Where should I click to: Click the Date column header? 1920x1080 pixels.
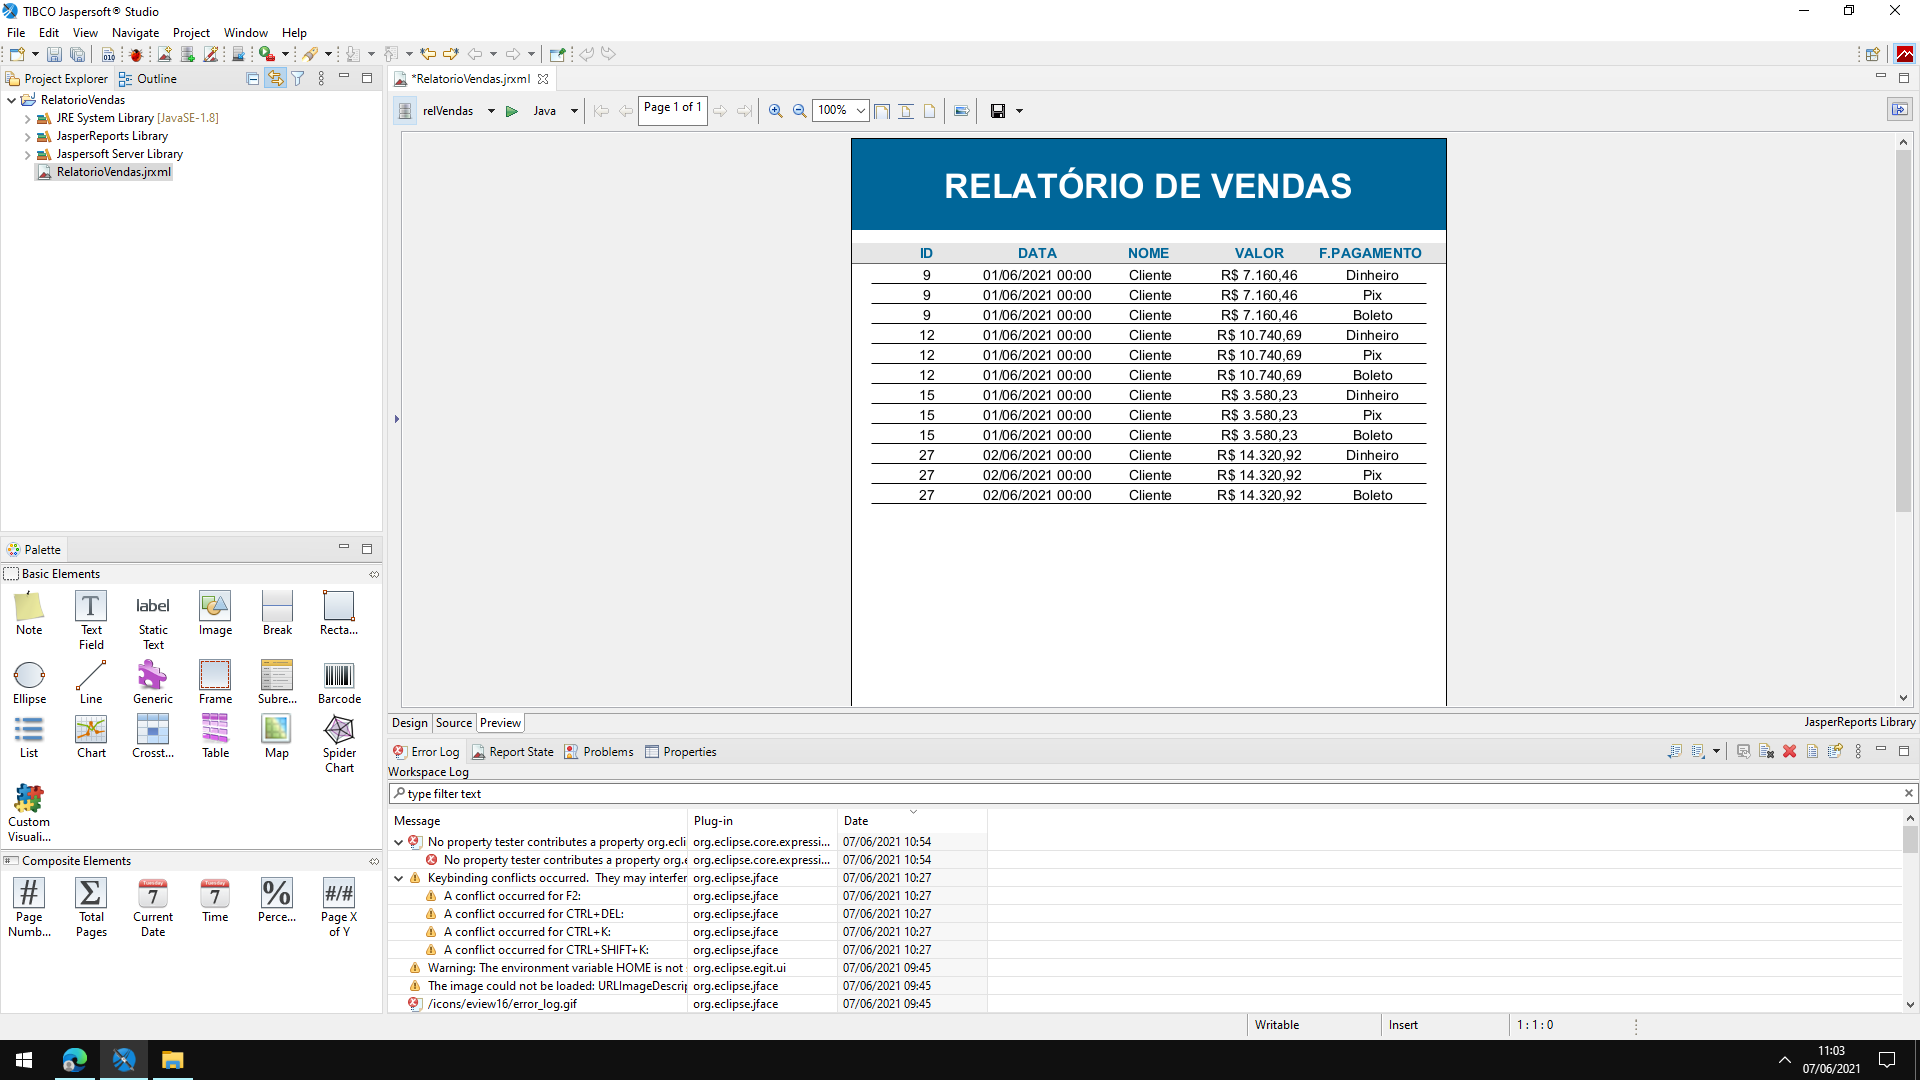pyautogui.click(x=856, y=821)
